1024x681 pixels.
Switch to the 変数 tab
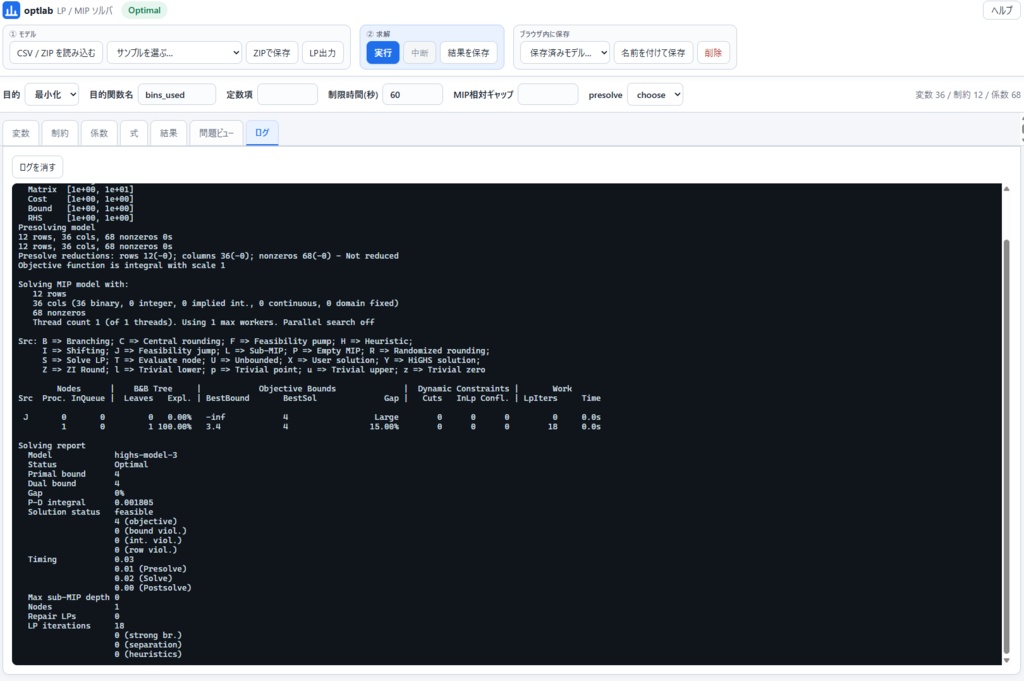point(21,133)
